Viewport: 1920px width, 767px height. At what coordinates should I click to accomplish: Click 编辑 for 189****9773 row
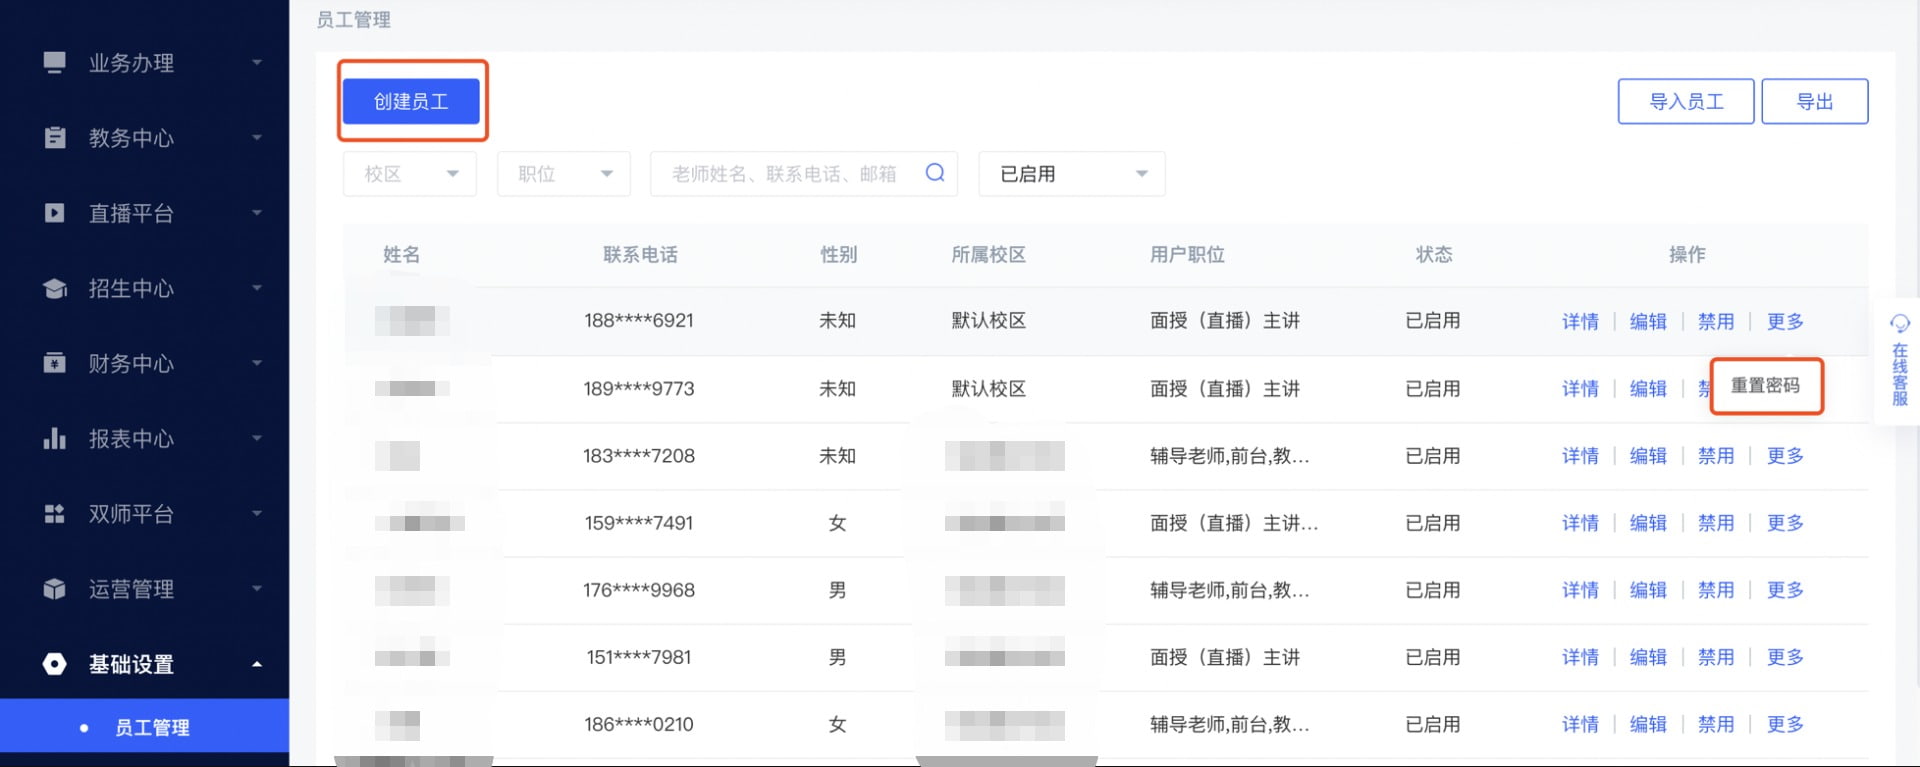[1648, 389]
